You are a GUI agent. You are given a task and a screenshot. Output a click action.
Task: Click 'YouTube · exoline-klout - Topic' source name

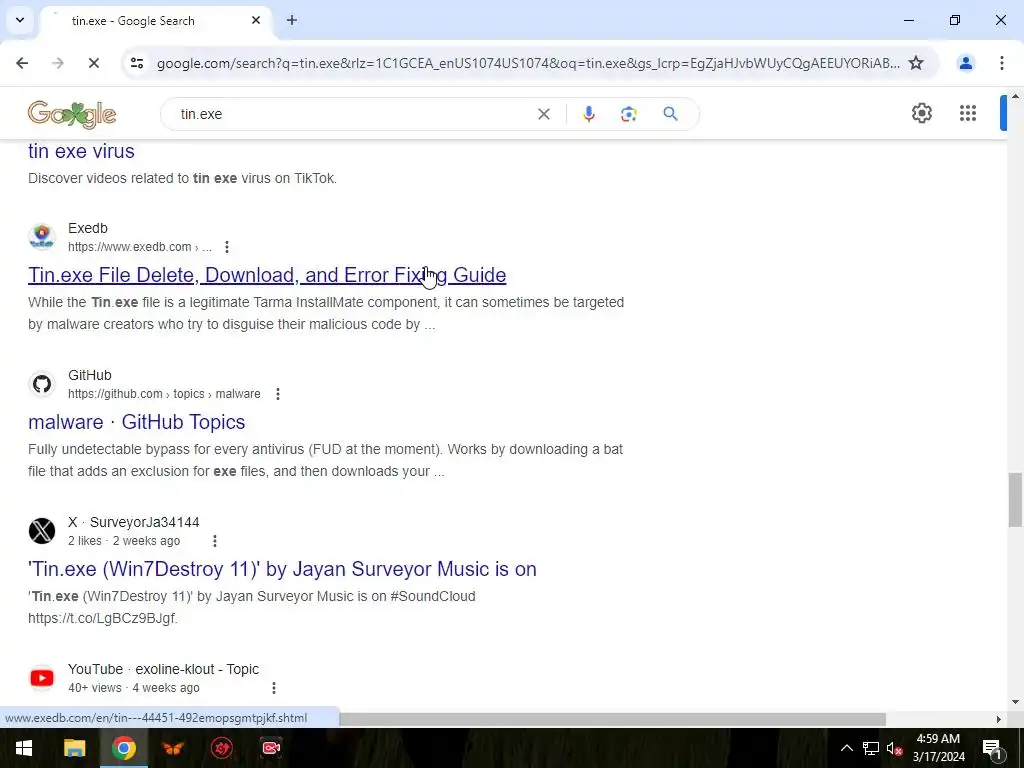(x=163, y=669)
